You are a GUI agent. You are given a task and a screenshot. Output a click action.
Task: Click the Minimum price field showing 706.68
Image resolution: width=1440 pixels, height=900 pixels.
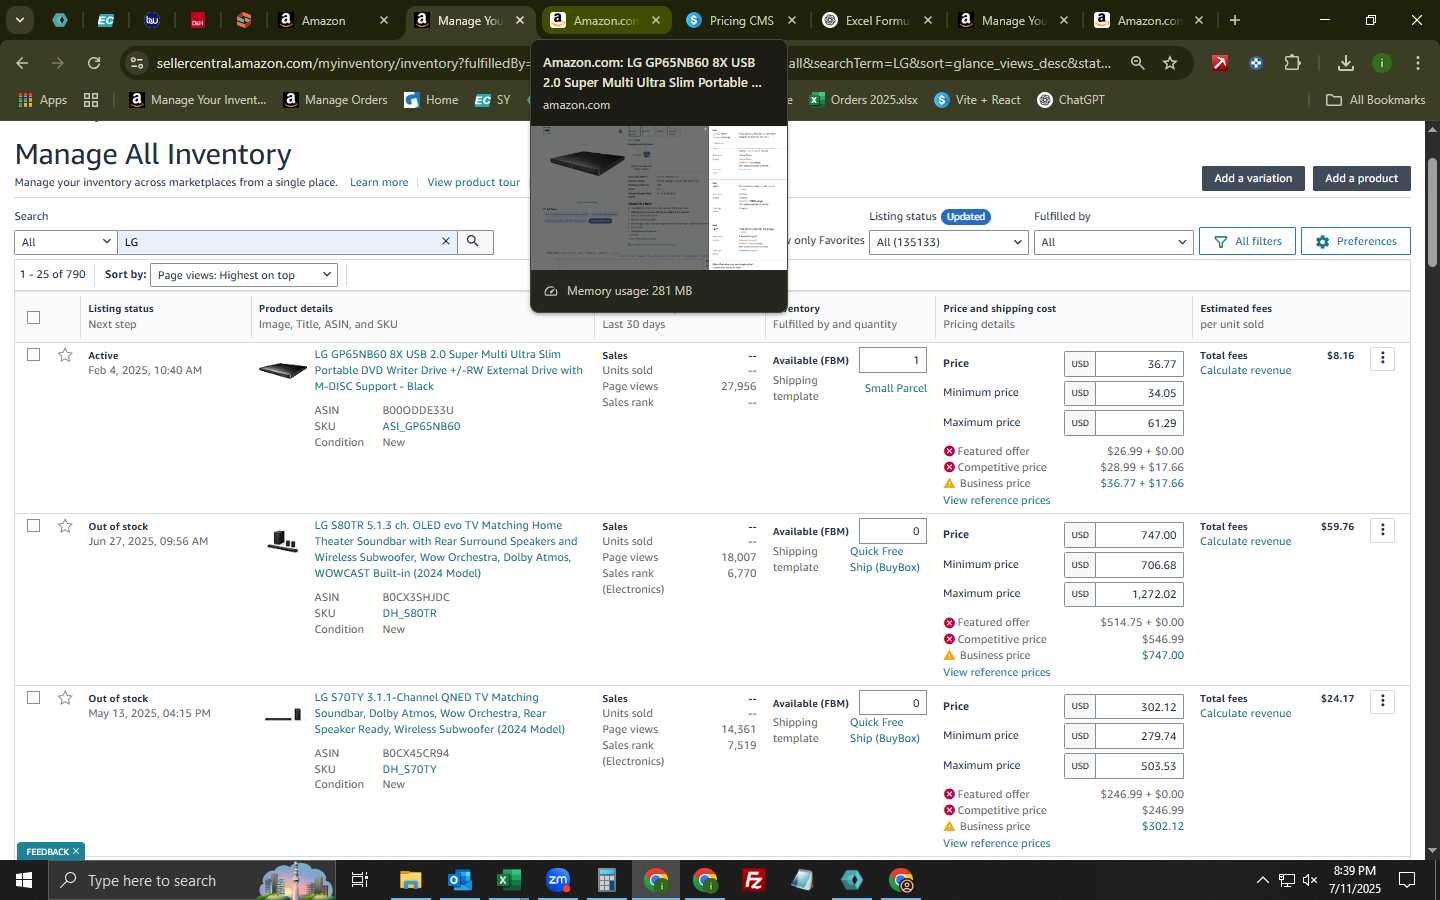[1140, 565]
